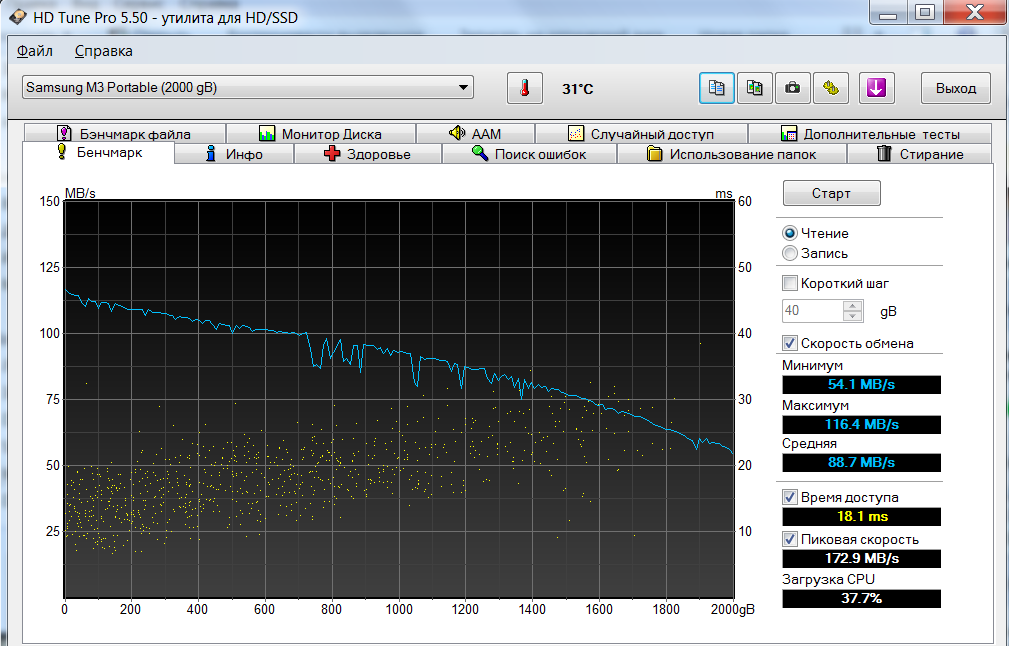
Task: Click the scatter icon on Случайный доступ tab
Action: (576, 133)
